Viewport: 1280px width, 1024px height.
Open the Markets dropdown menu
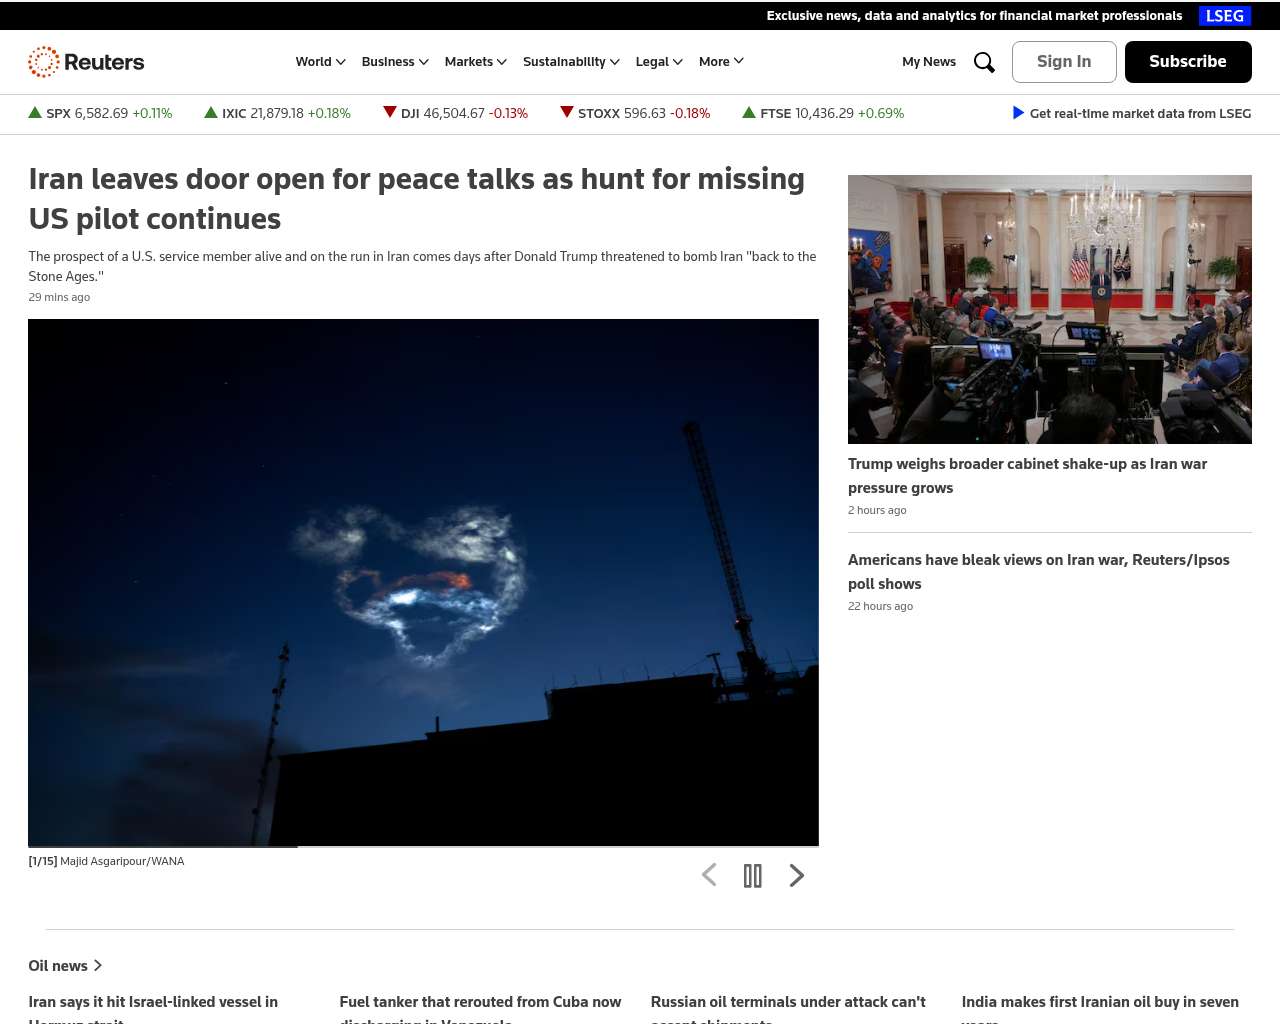point(475,62)
